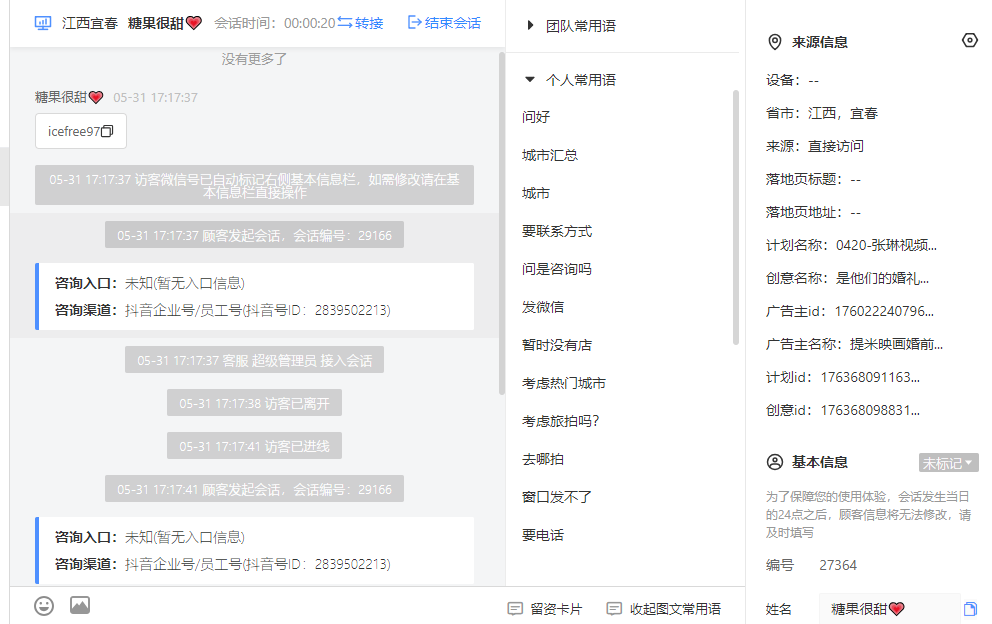Click the 没有更多了 notice at the top
Viewport: 992px width, 624px height.
[x=254, y=59]
